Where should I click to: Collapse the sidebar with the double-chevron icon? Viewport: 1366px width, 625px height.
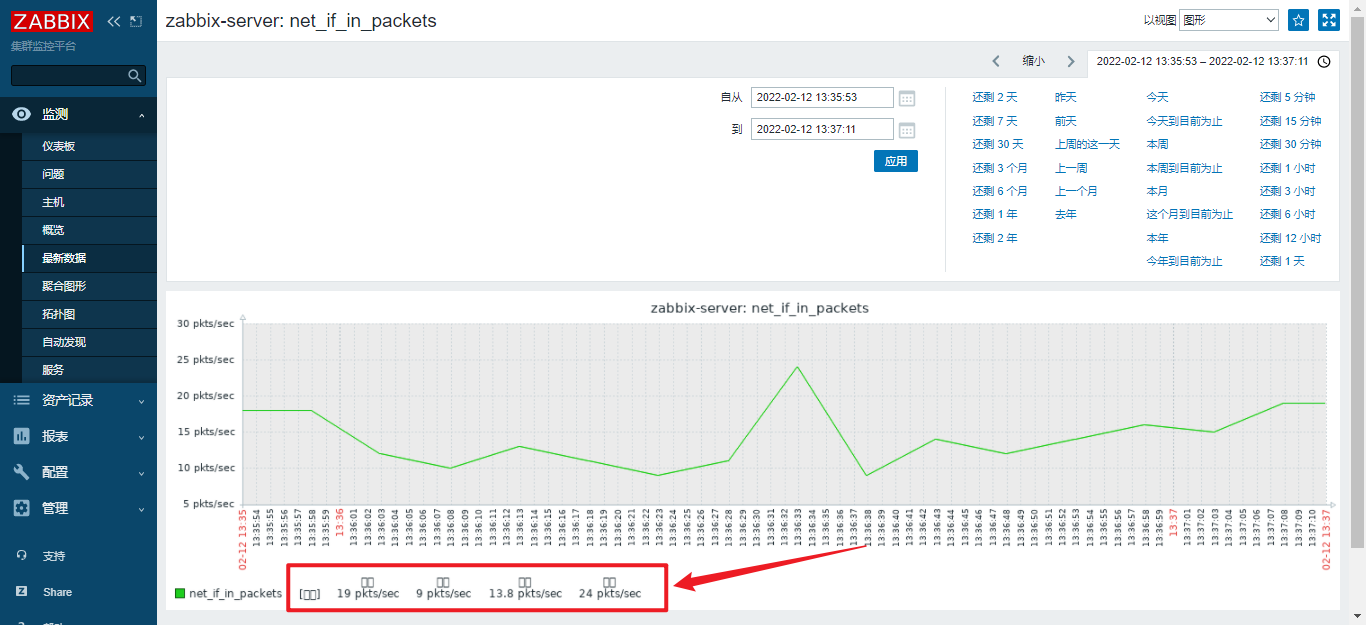tap(112, 20)
